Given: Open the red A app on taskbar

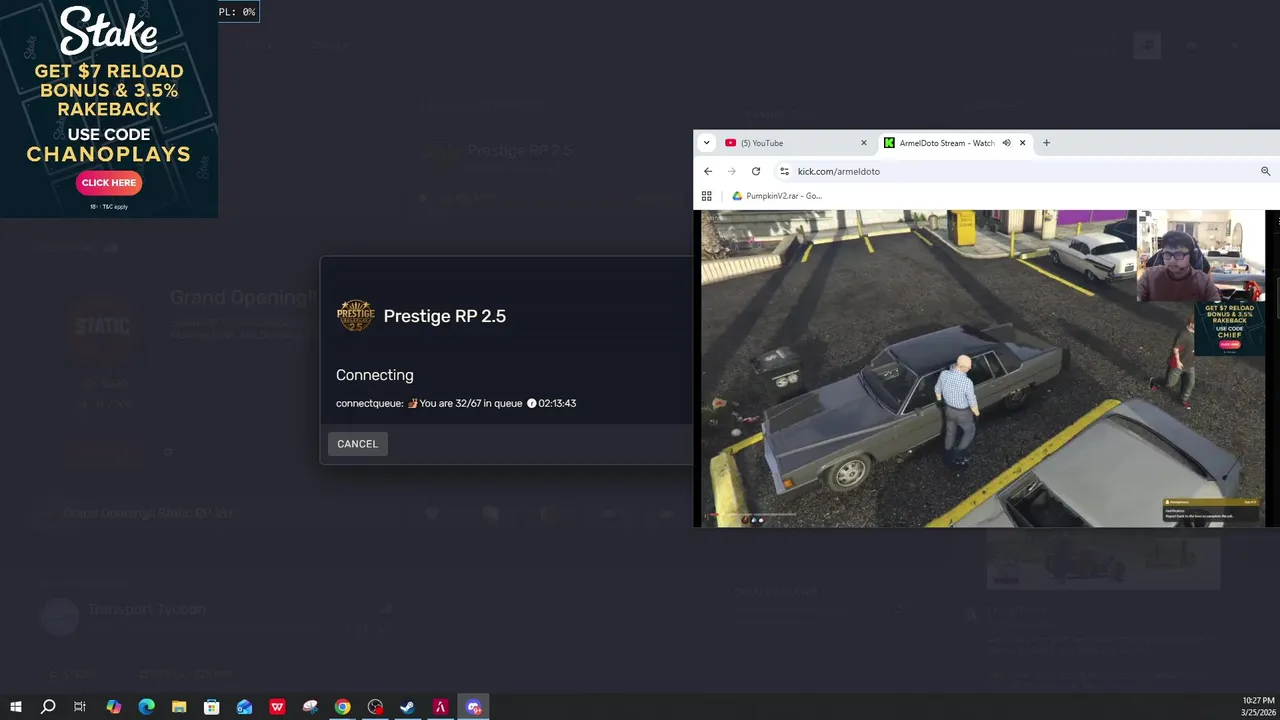Looking at the screenshot, I should coord(440,707).
